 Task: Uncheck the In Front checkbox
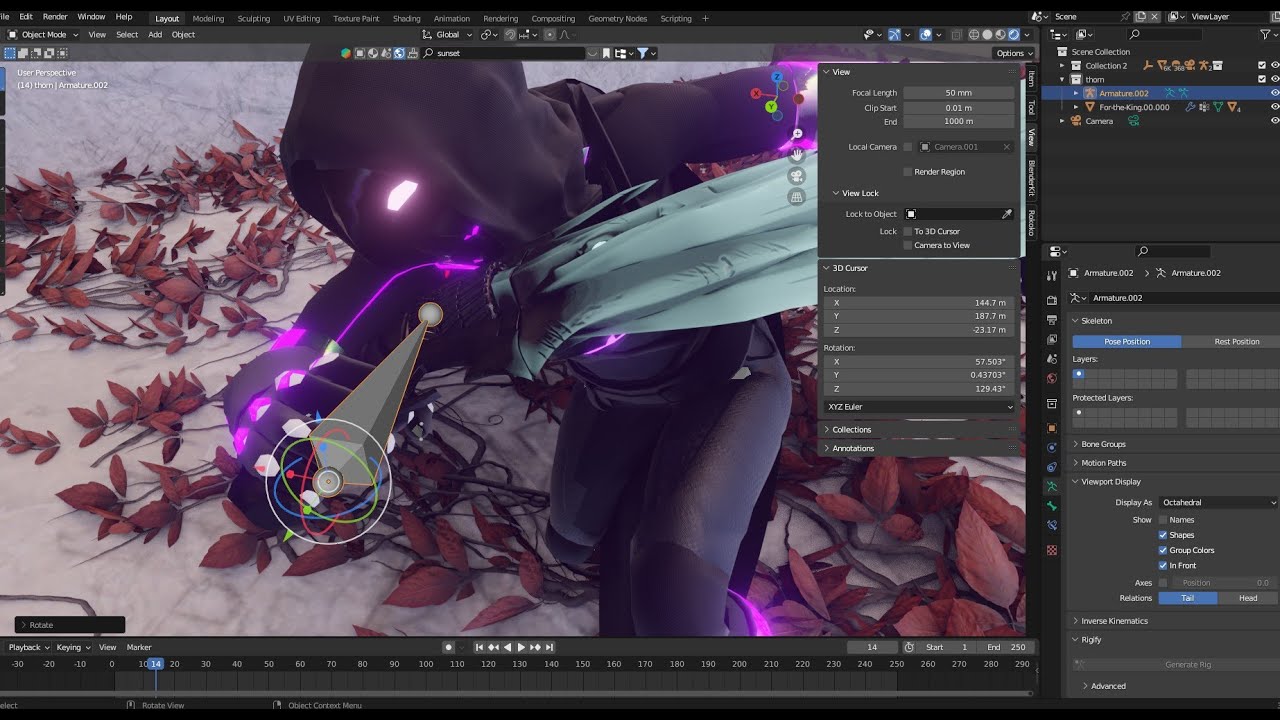coord(1163,565)
